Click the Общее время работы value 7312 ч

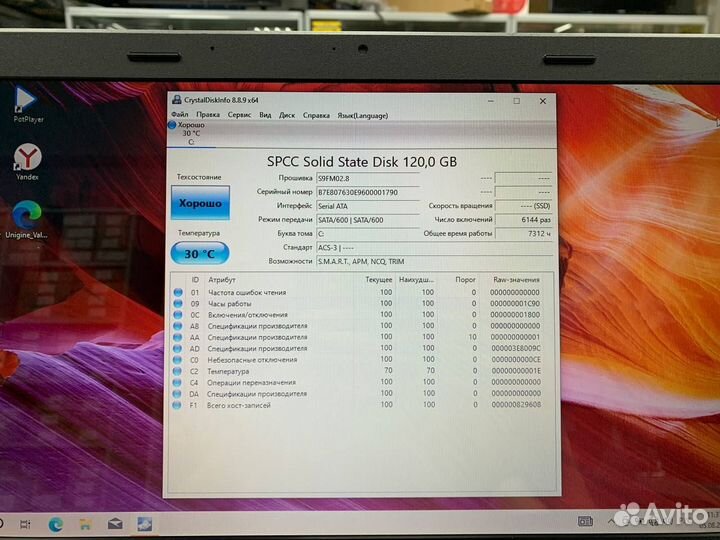point(524,233)
